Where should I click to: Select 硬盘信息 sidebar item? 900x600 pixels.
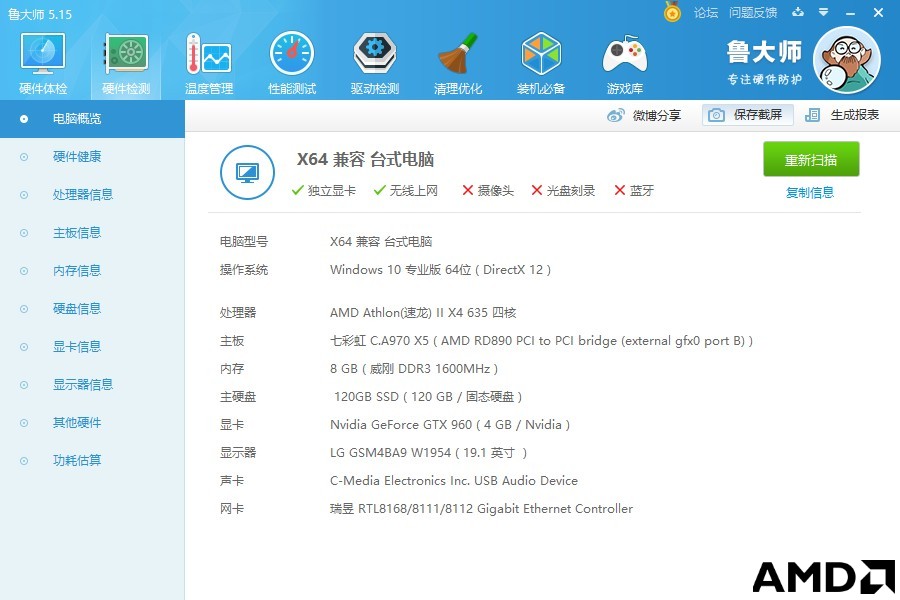coord(92,308)
